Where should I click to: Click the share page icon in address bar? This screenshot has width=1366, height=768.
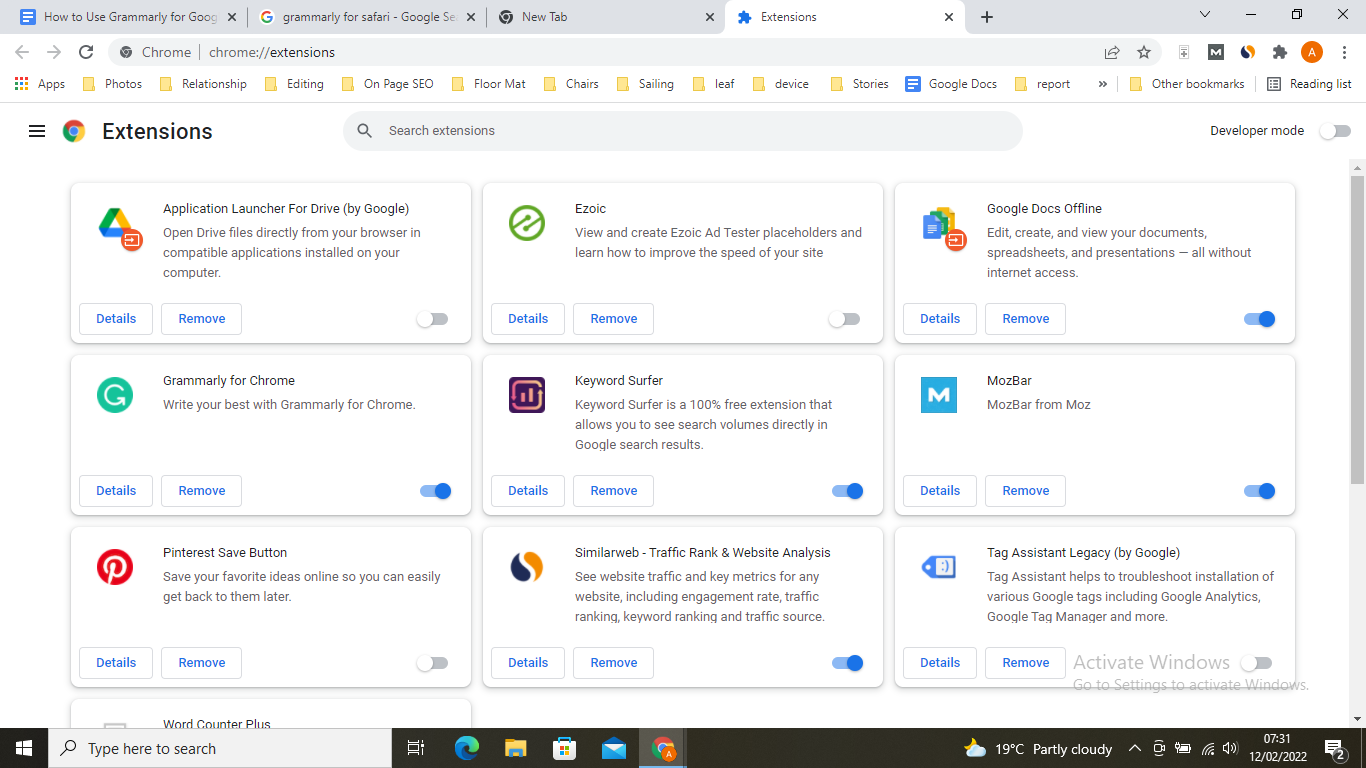point(1112,52)
